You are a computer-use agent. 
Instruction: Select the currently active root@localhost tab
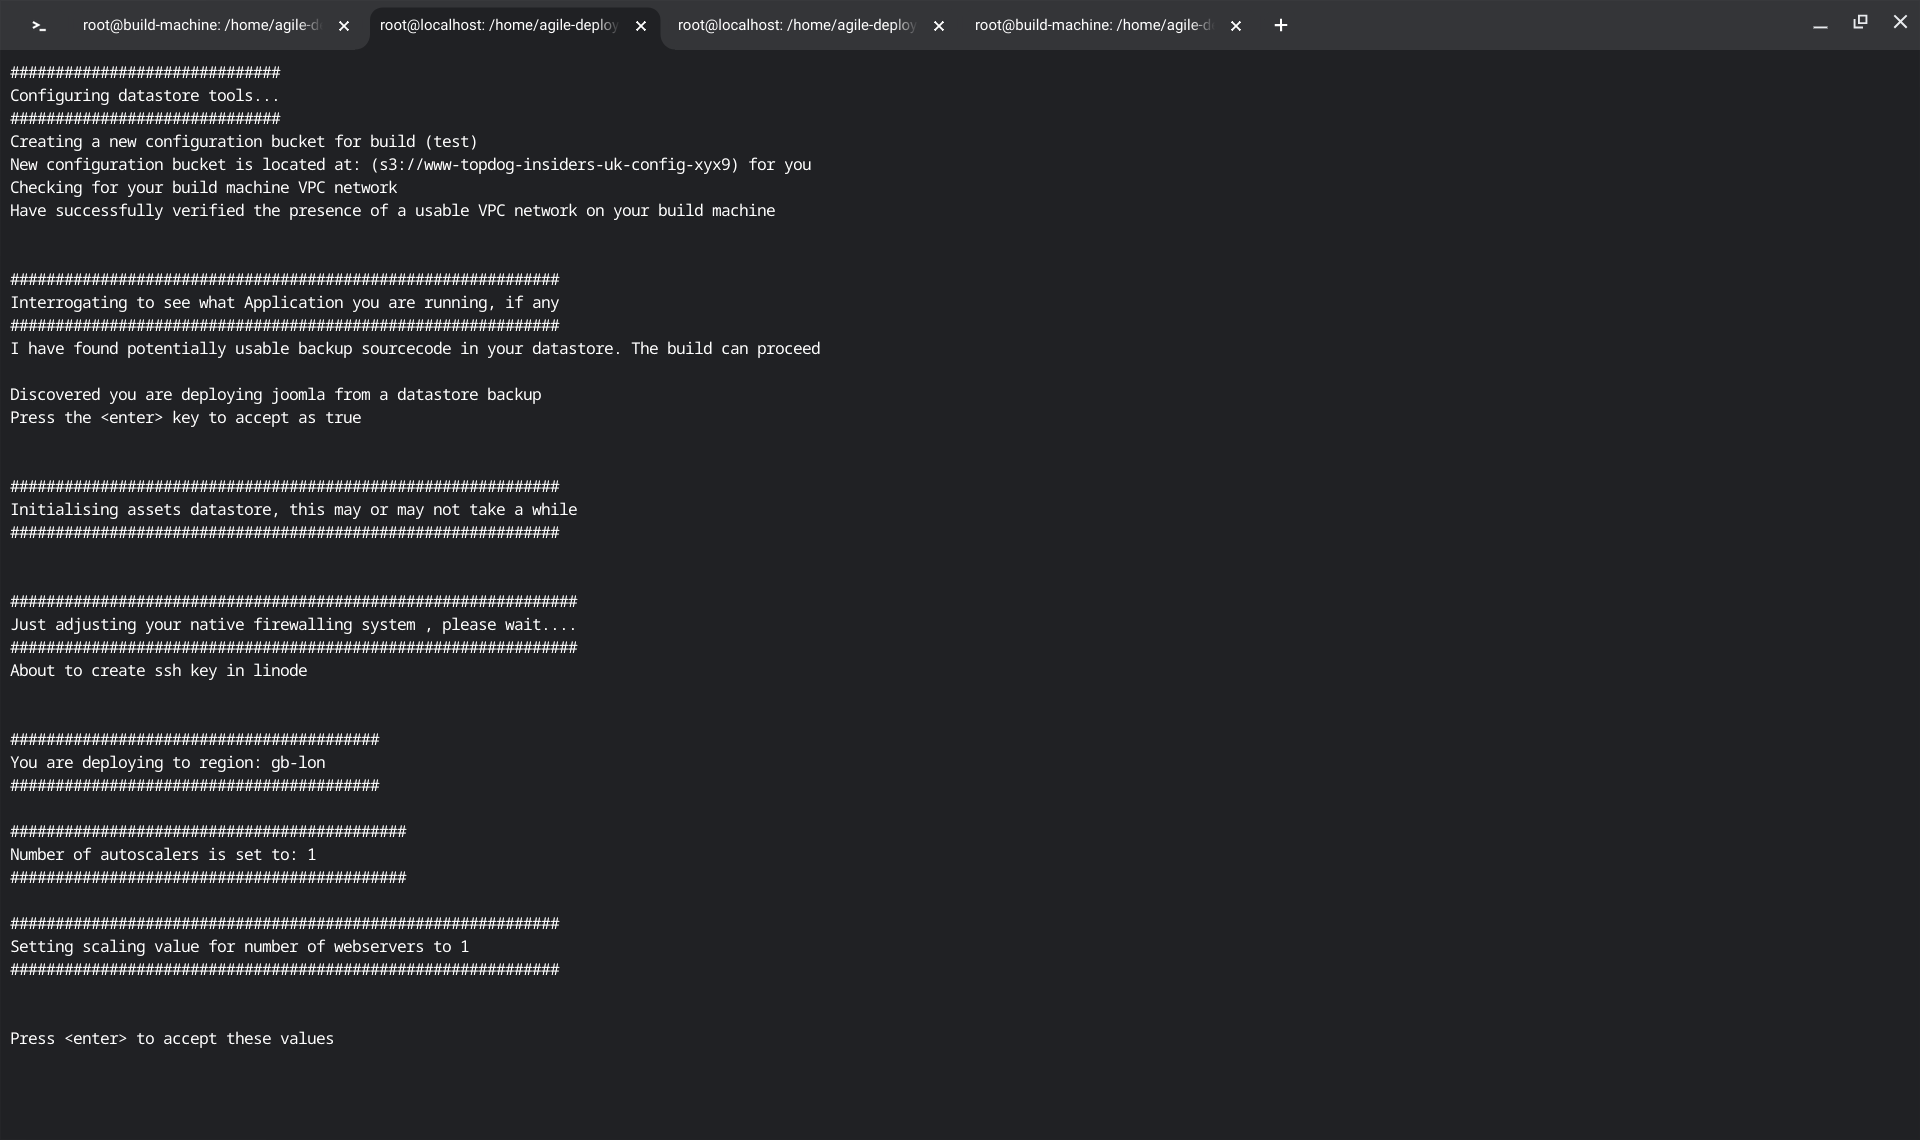[498, 26]
